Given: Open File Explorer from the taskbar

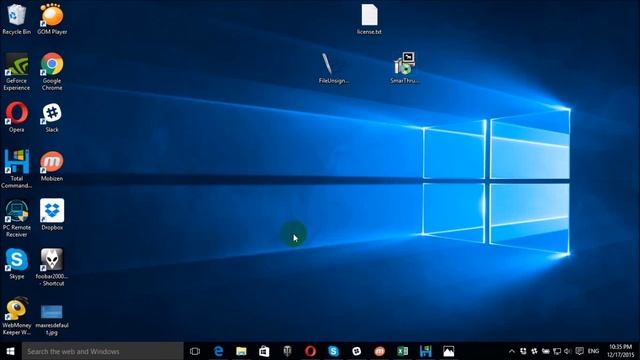Looking at the screenshot, I should (x=241, y=351).
